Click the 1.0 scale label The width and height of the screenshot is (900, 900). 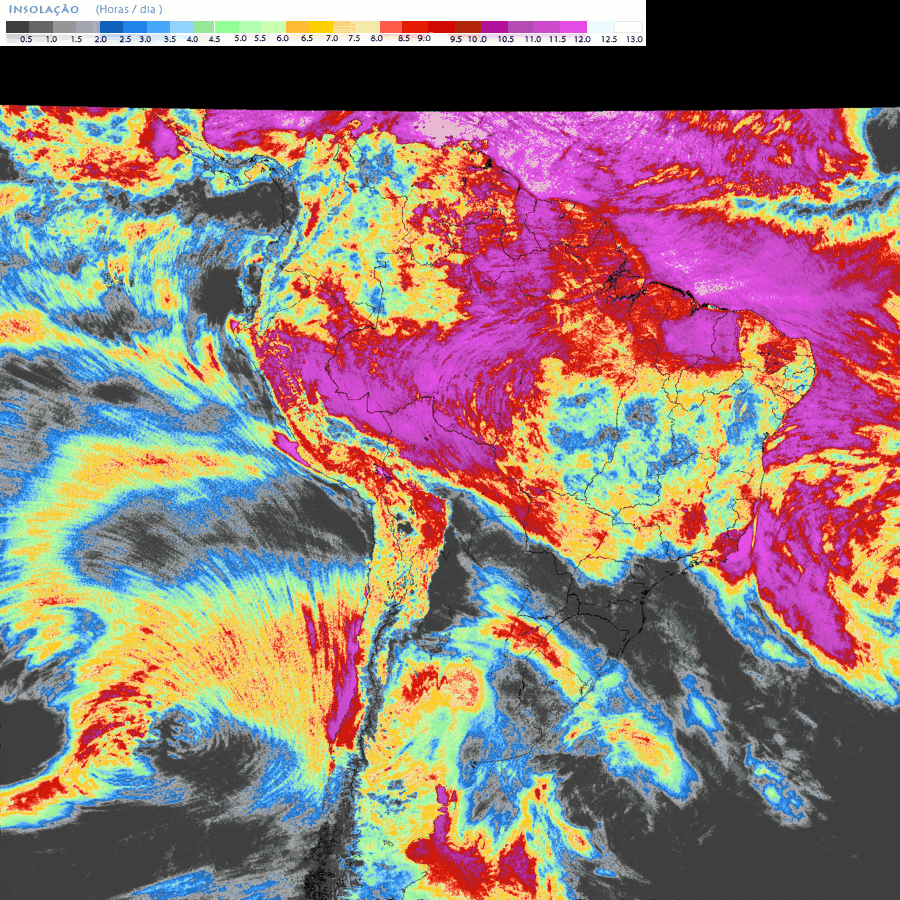coord(51,40)
